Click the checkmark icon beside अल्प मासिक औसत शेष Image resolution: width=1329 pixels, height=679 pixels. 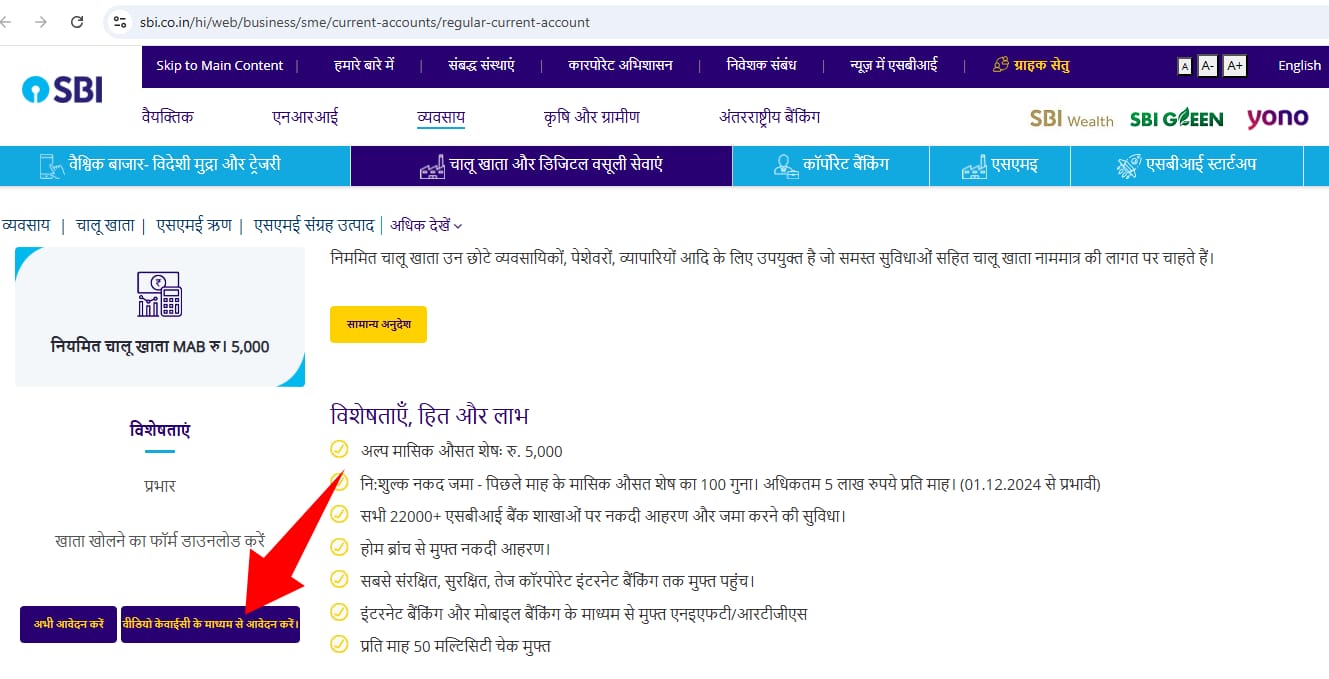click(339, 451)
